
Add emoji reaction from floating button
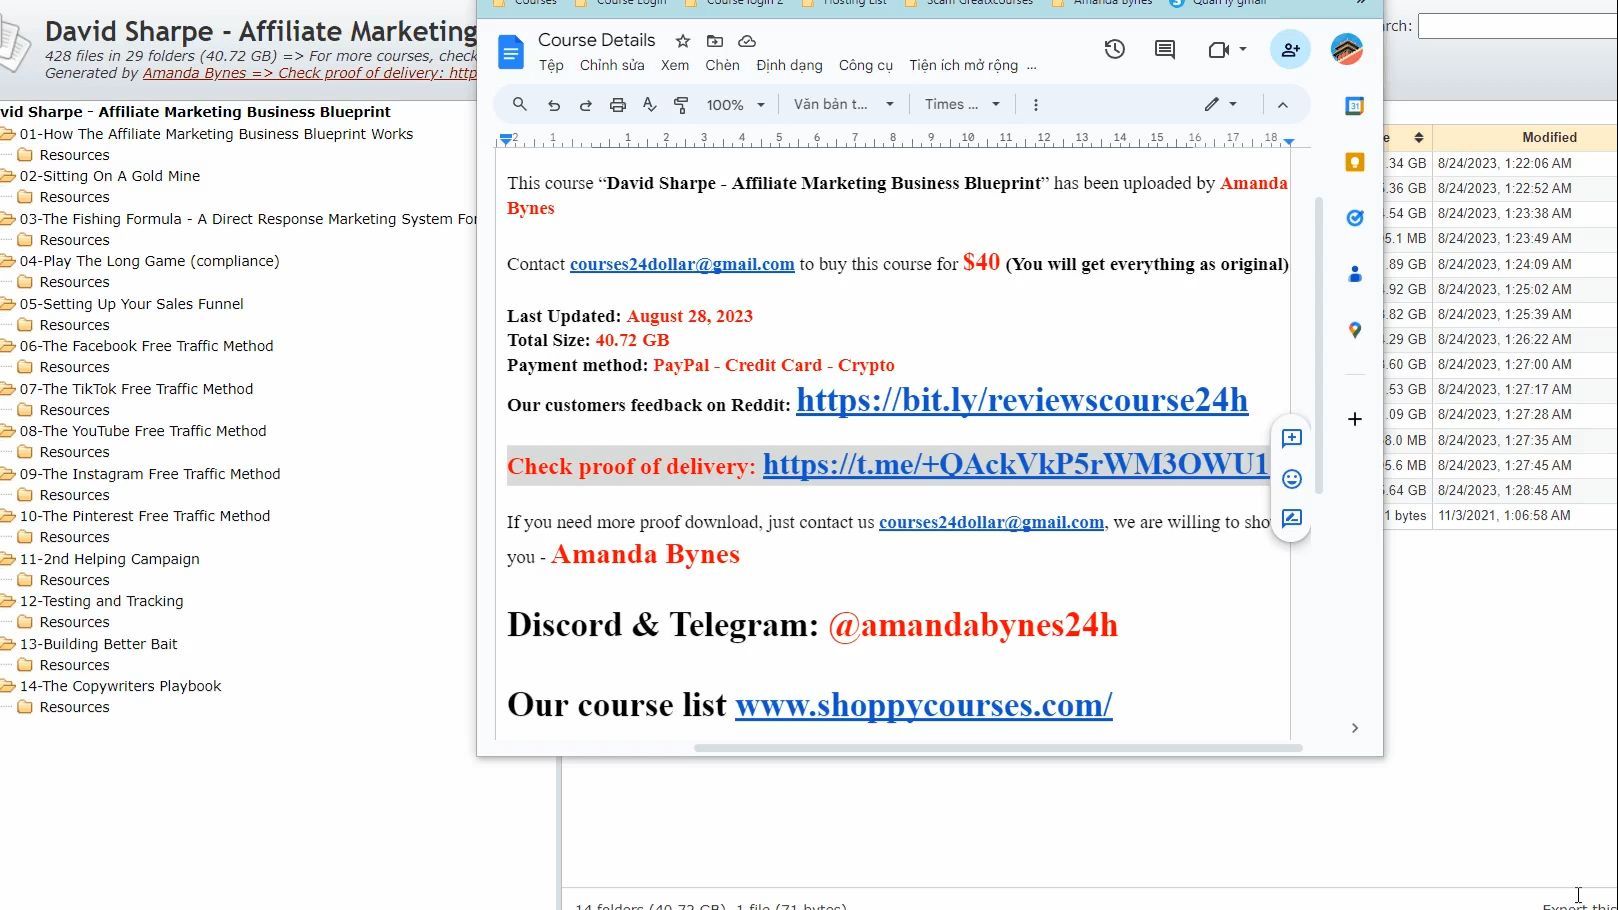click(x=1292, y=479)
